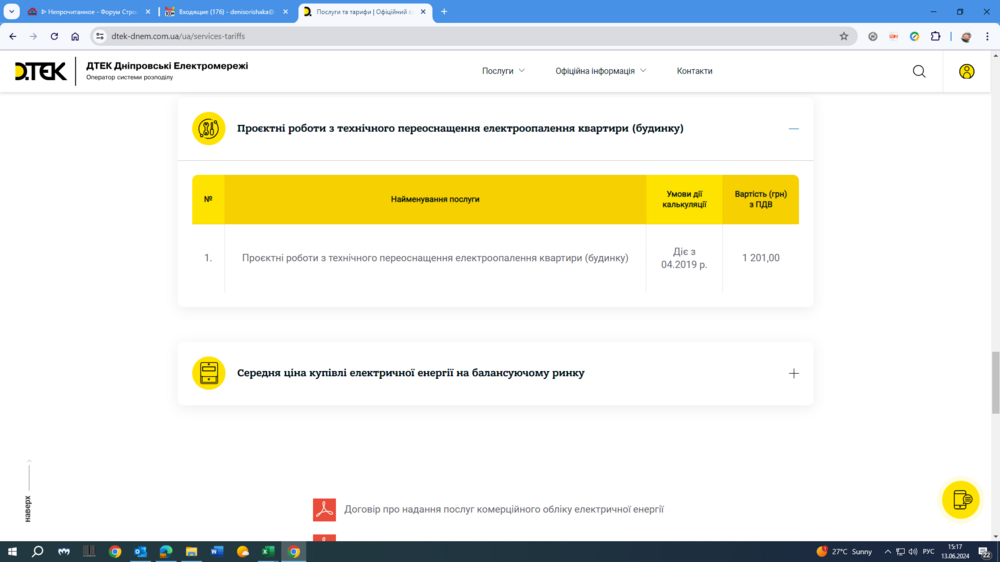Open the Chrome profile avatar
The height and width of the screenshot is (562, 1000).
pos(966,36)
